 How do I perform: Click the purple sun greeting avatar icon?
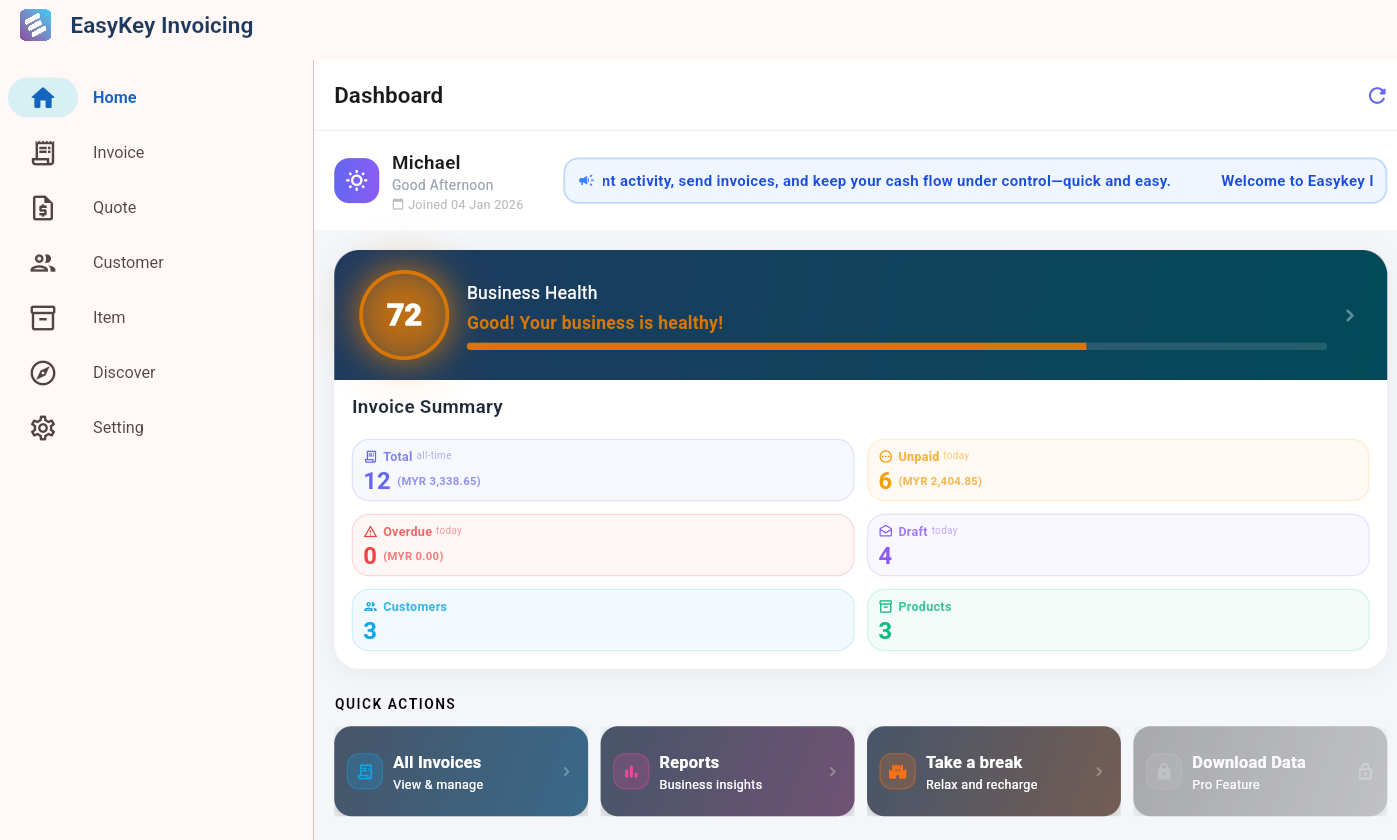click(356, 180)
